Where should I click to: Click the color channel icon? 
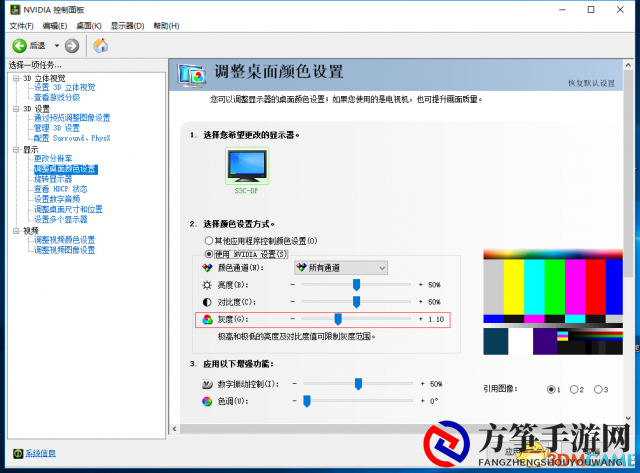pyautogui.click(x=207, y=268)
